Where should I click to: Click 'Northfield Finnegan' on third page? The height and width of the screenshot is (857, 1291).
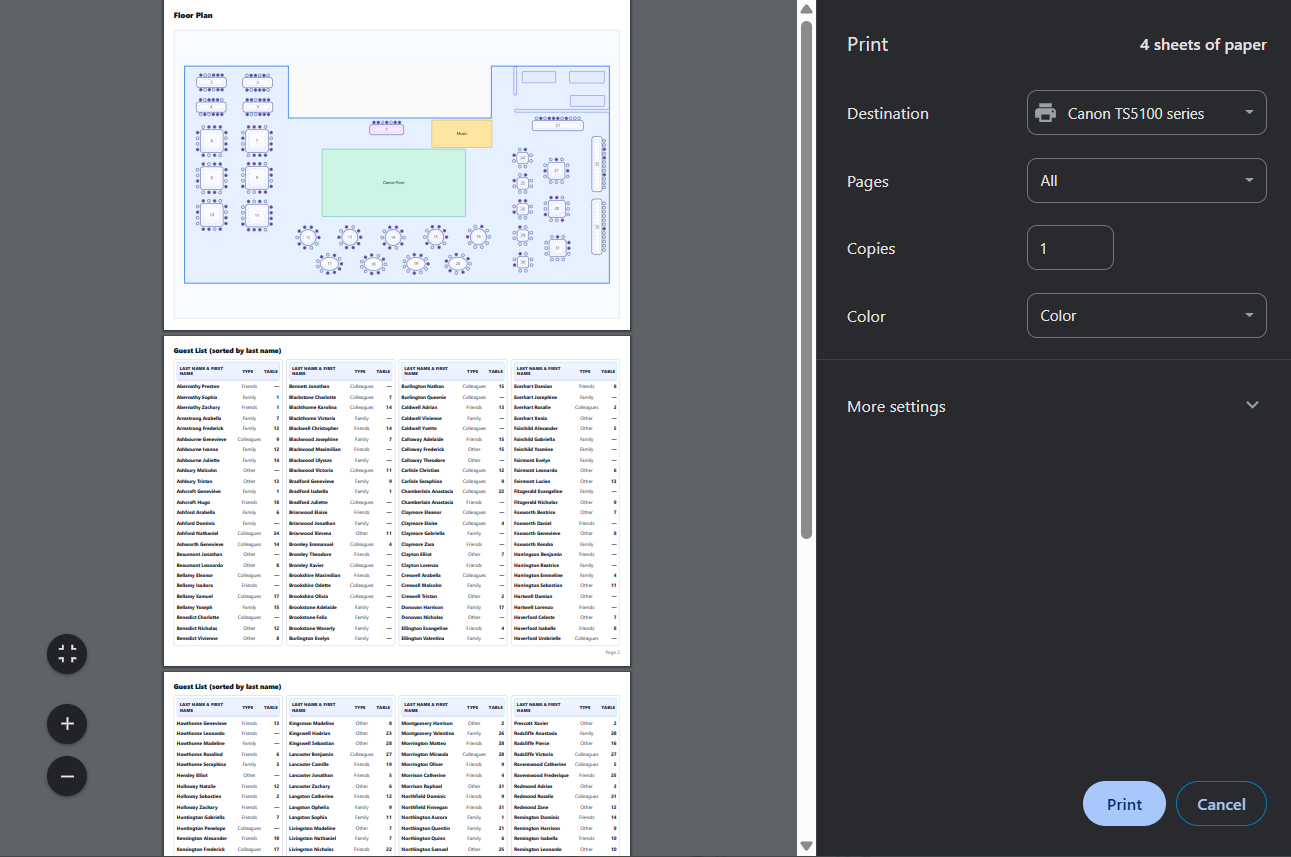tap(425, 807)
